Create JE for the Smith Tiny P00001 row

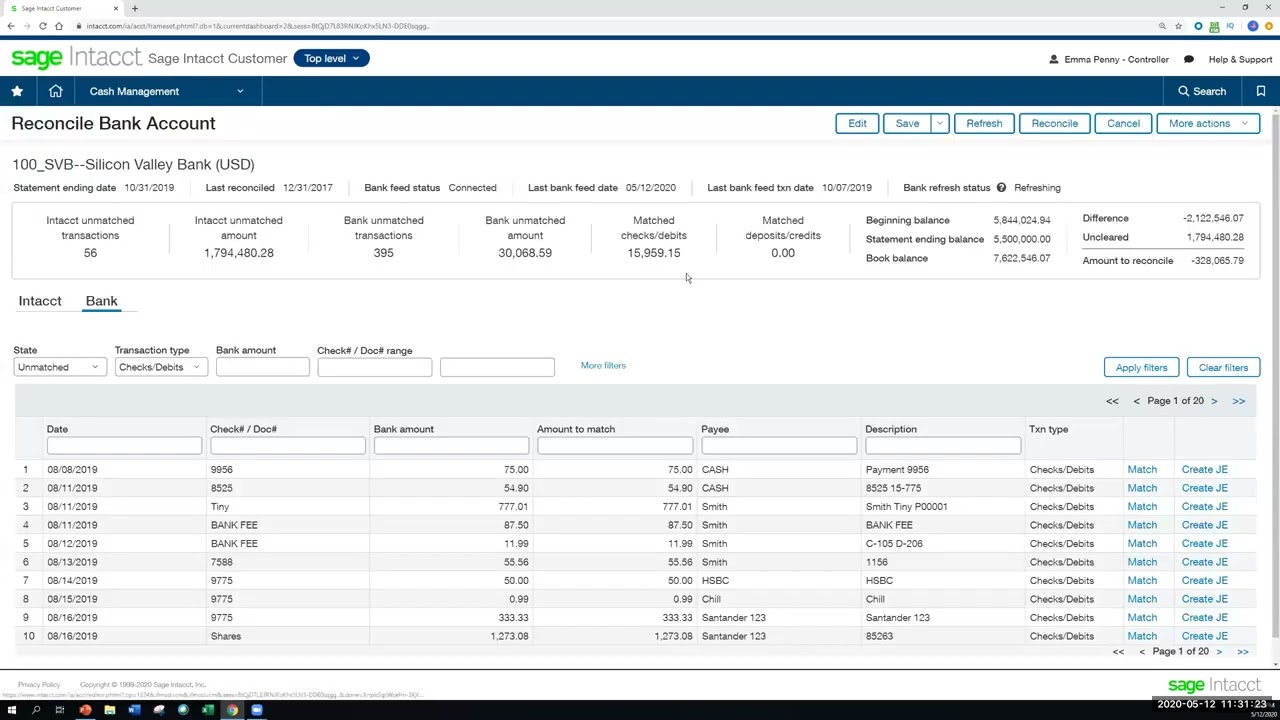tap(1204, 506)
